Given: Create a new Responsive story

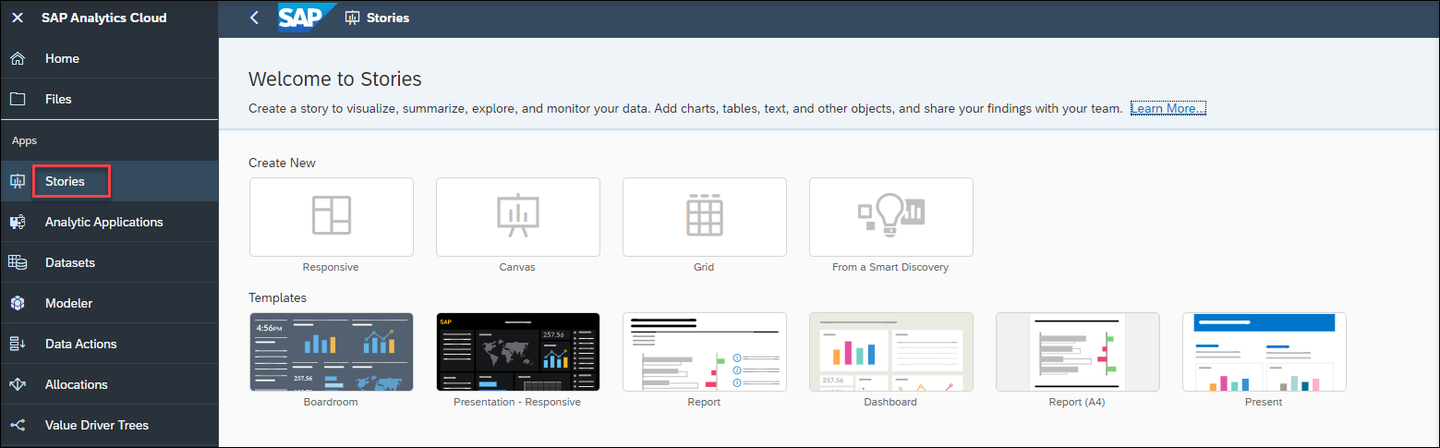Looking at the screenshot, I should (x=331, y=217).
